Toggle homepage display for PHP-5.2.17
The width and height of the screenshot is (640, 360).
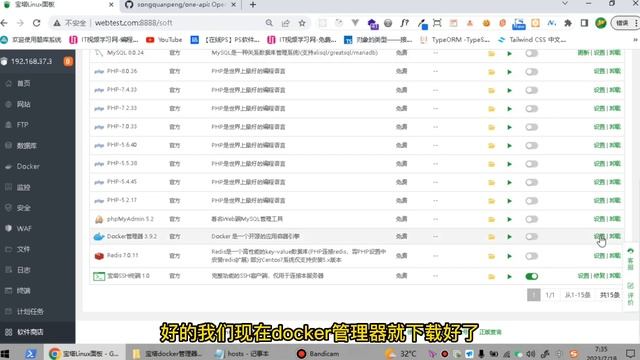[531, 201]
